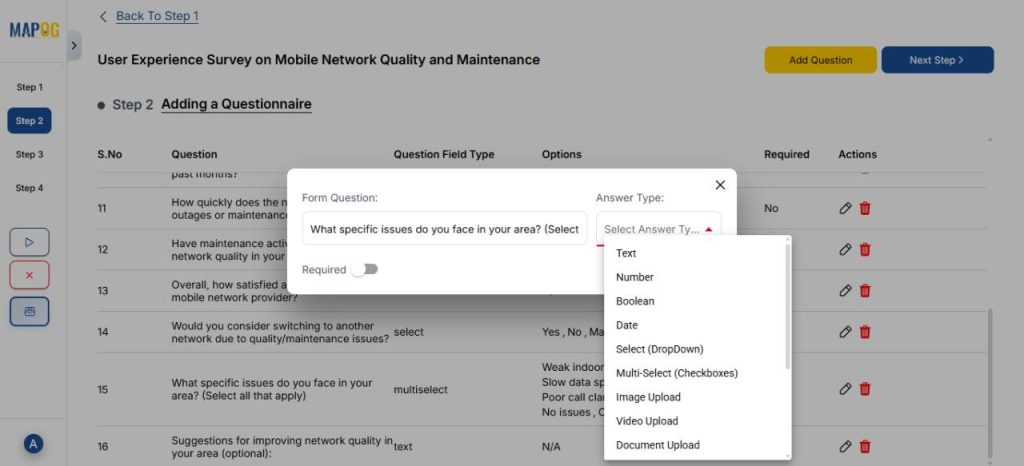Edit question 12 with pencil icon
The width and height of the screenshot is (1024, 466).
pos(845,249)
